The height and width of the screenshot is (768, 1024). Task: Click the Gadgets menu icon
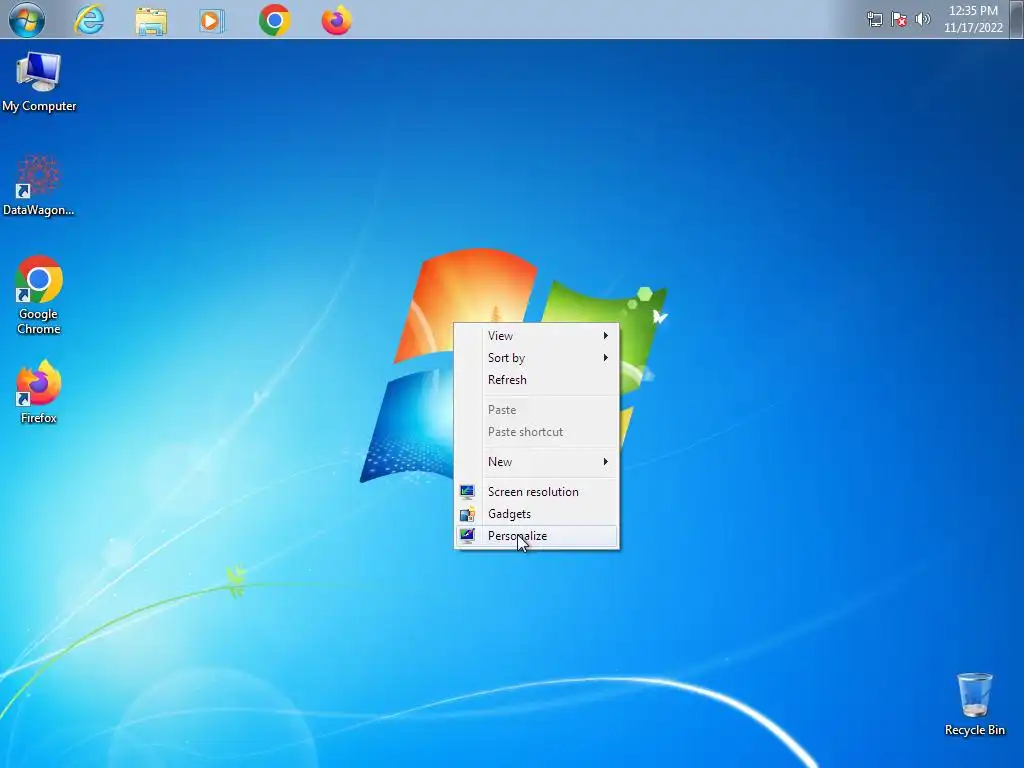pyautogui.click(x=467, y=514)
